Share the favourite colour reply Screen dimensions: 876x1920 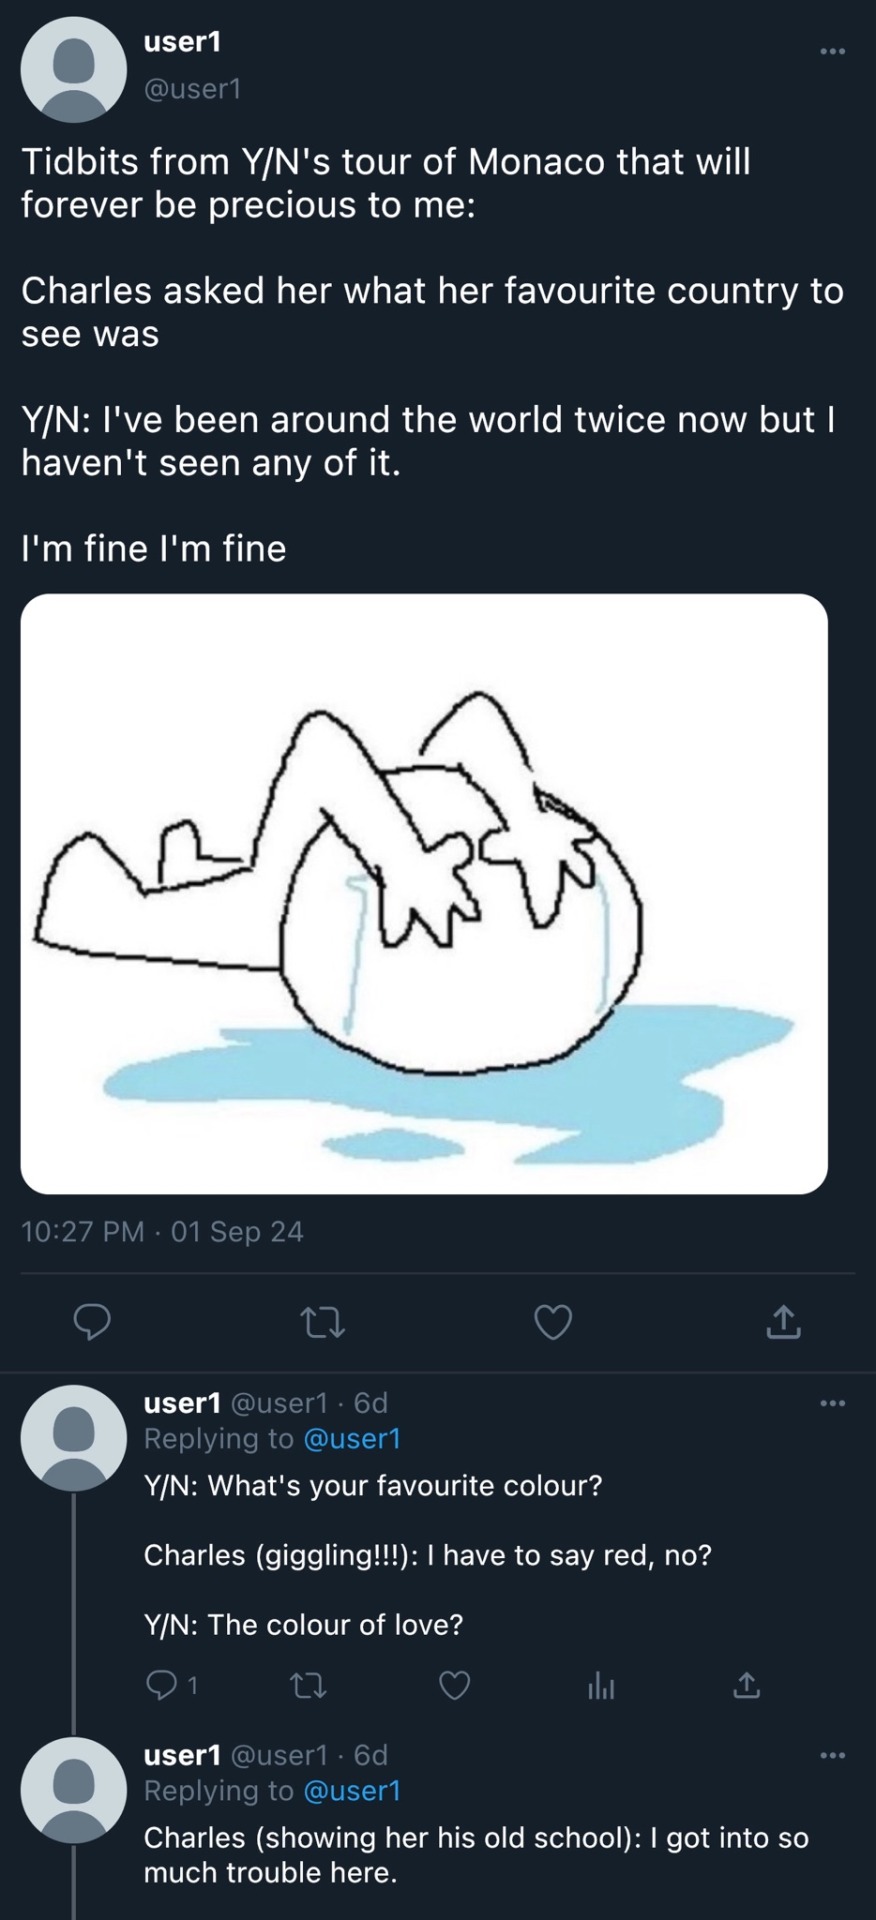pyautogui.click(x=747, y=1687)
